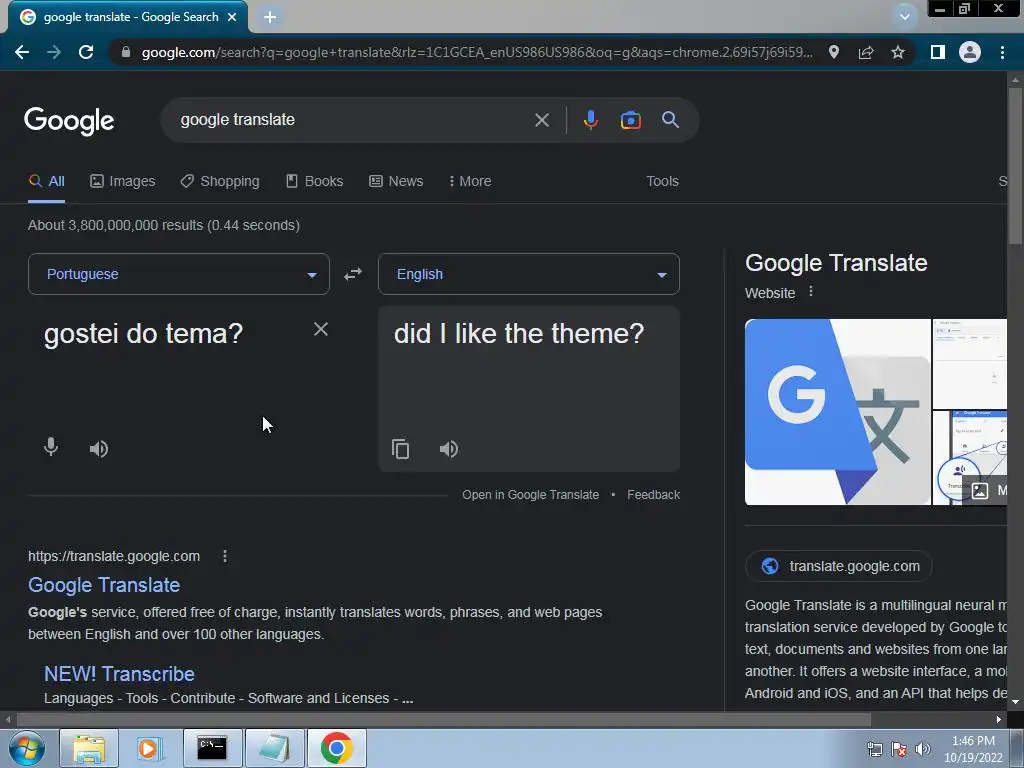The image size is (1024, 768).
Task: Go back to the previous page
Action: (22, 52)
